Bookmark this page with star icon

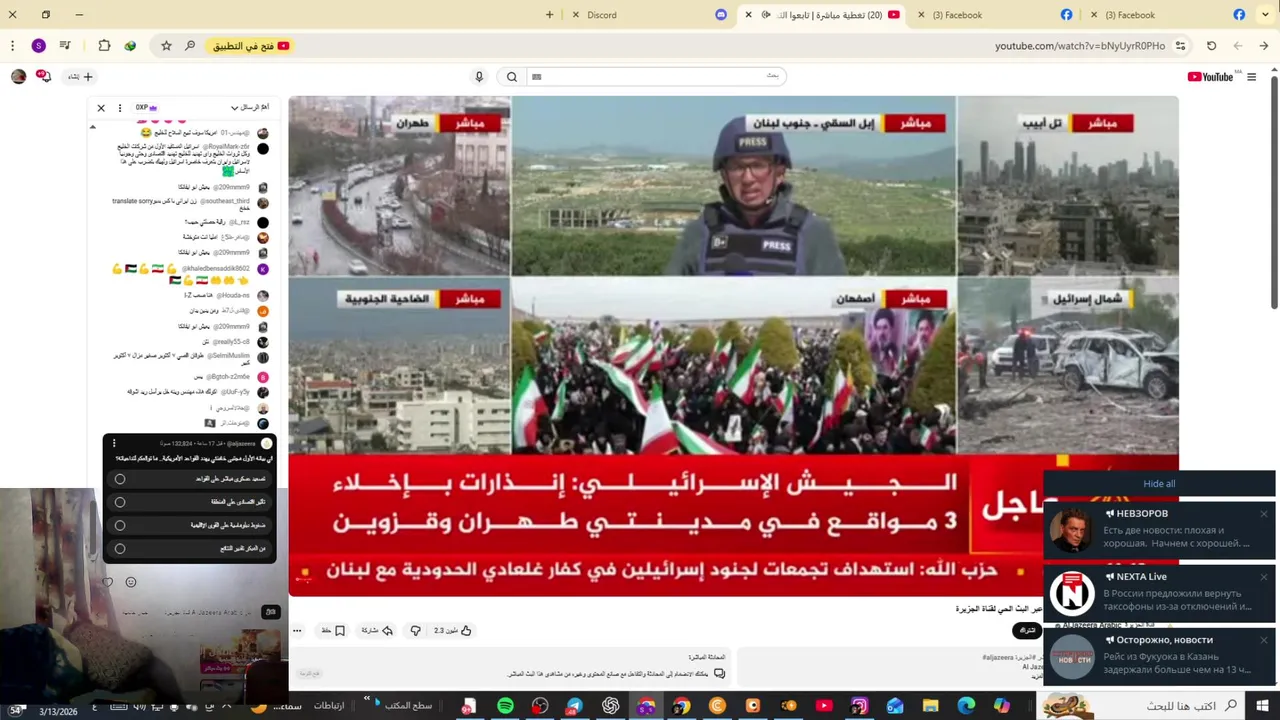[x=166, y=46]
